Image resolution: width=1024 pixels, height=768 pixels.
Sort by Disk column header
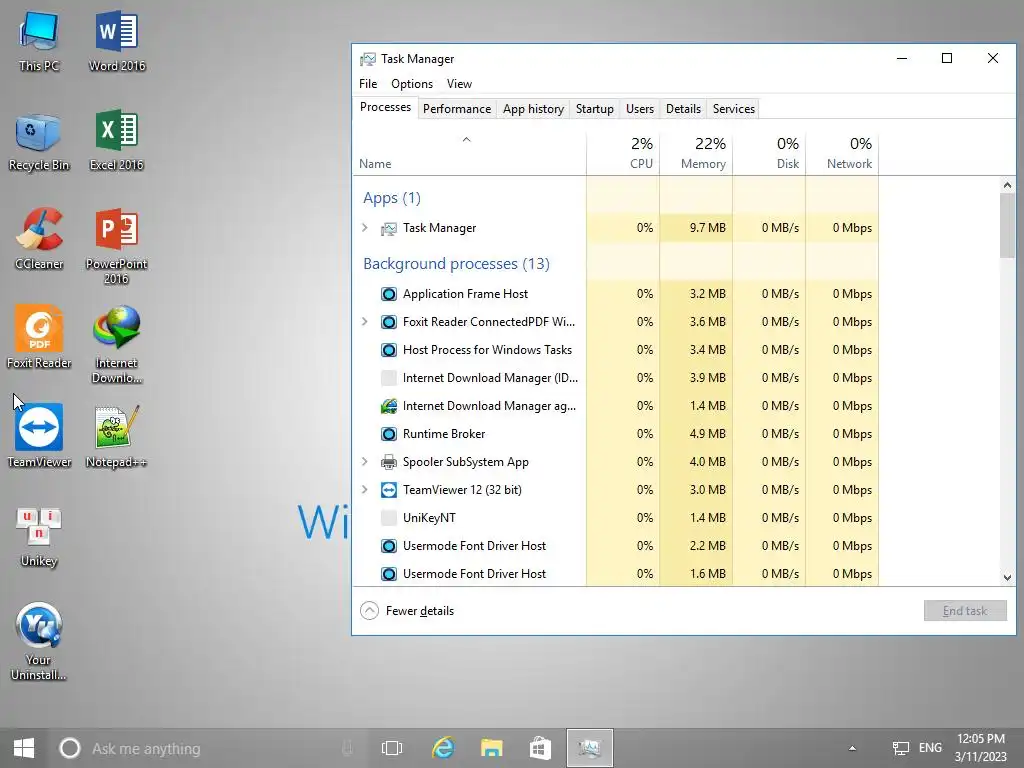769,154
